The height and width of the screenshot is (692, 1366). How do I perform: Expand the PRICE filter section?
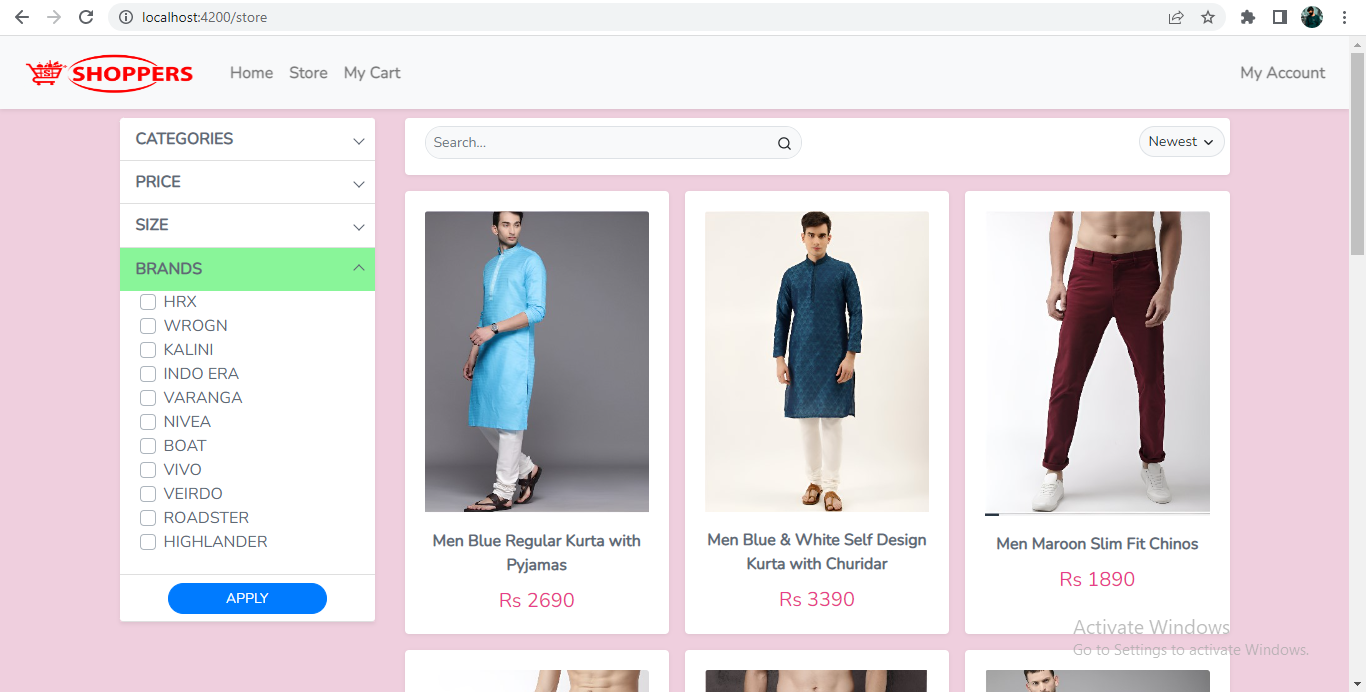247,182
